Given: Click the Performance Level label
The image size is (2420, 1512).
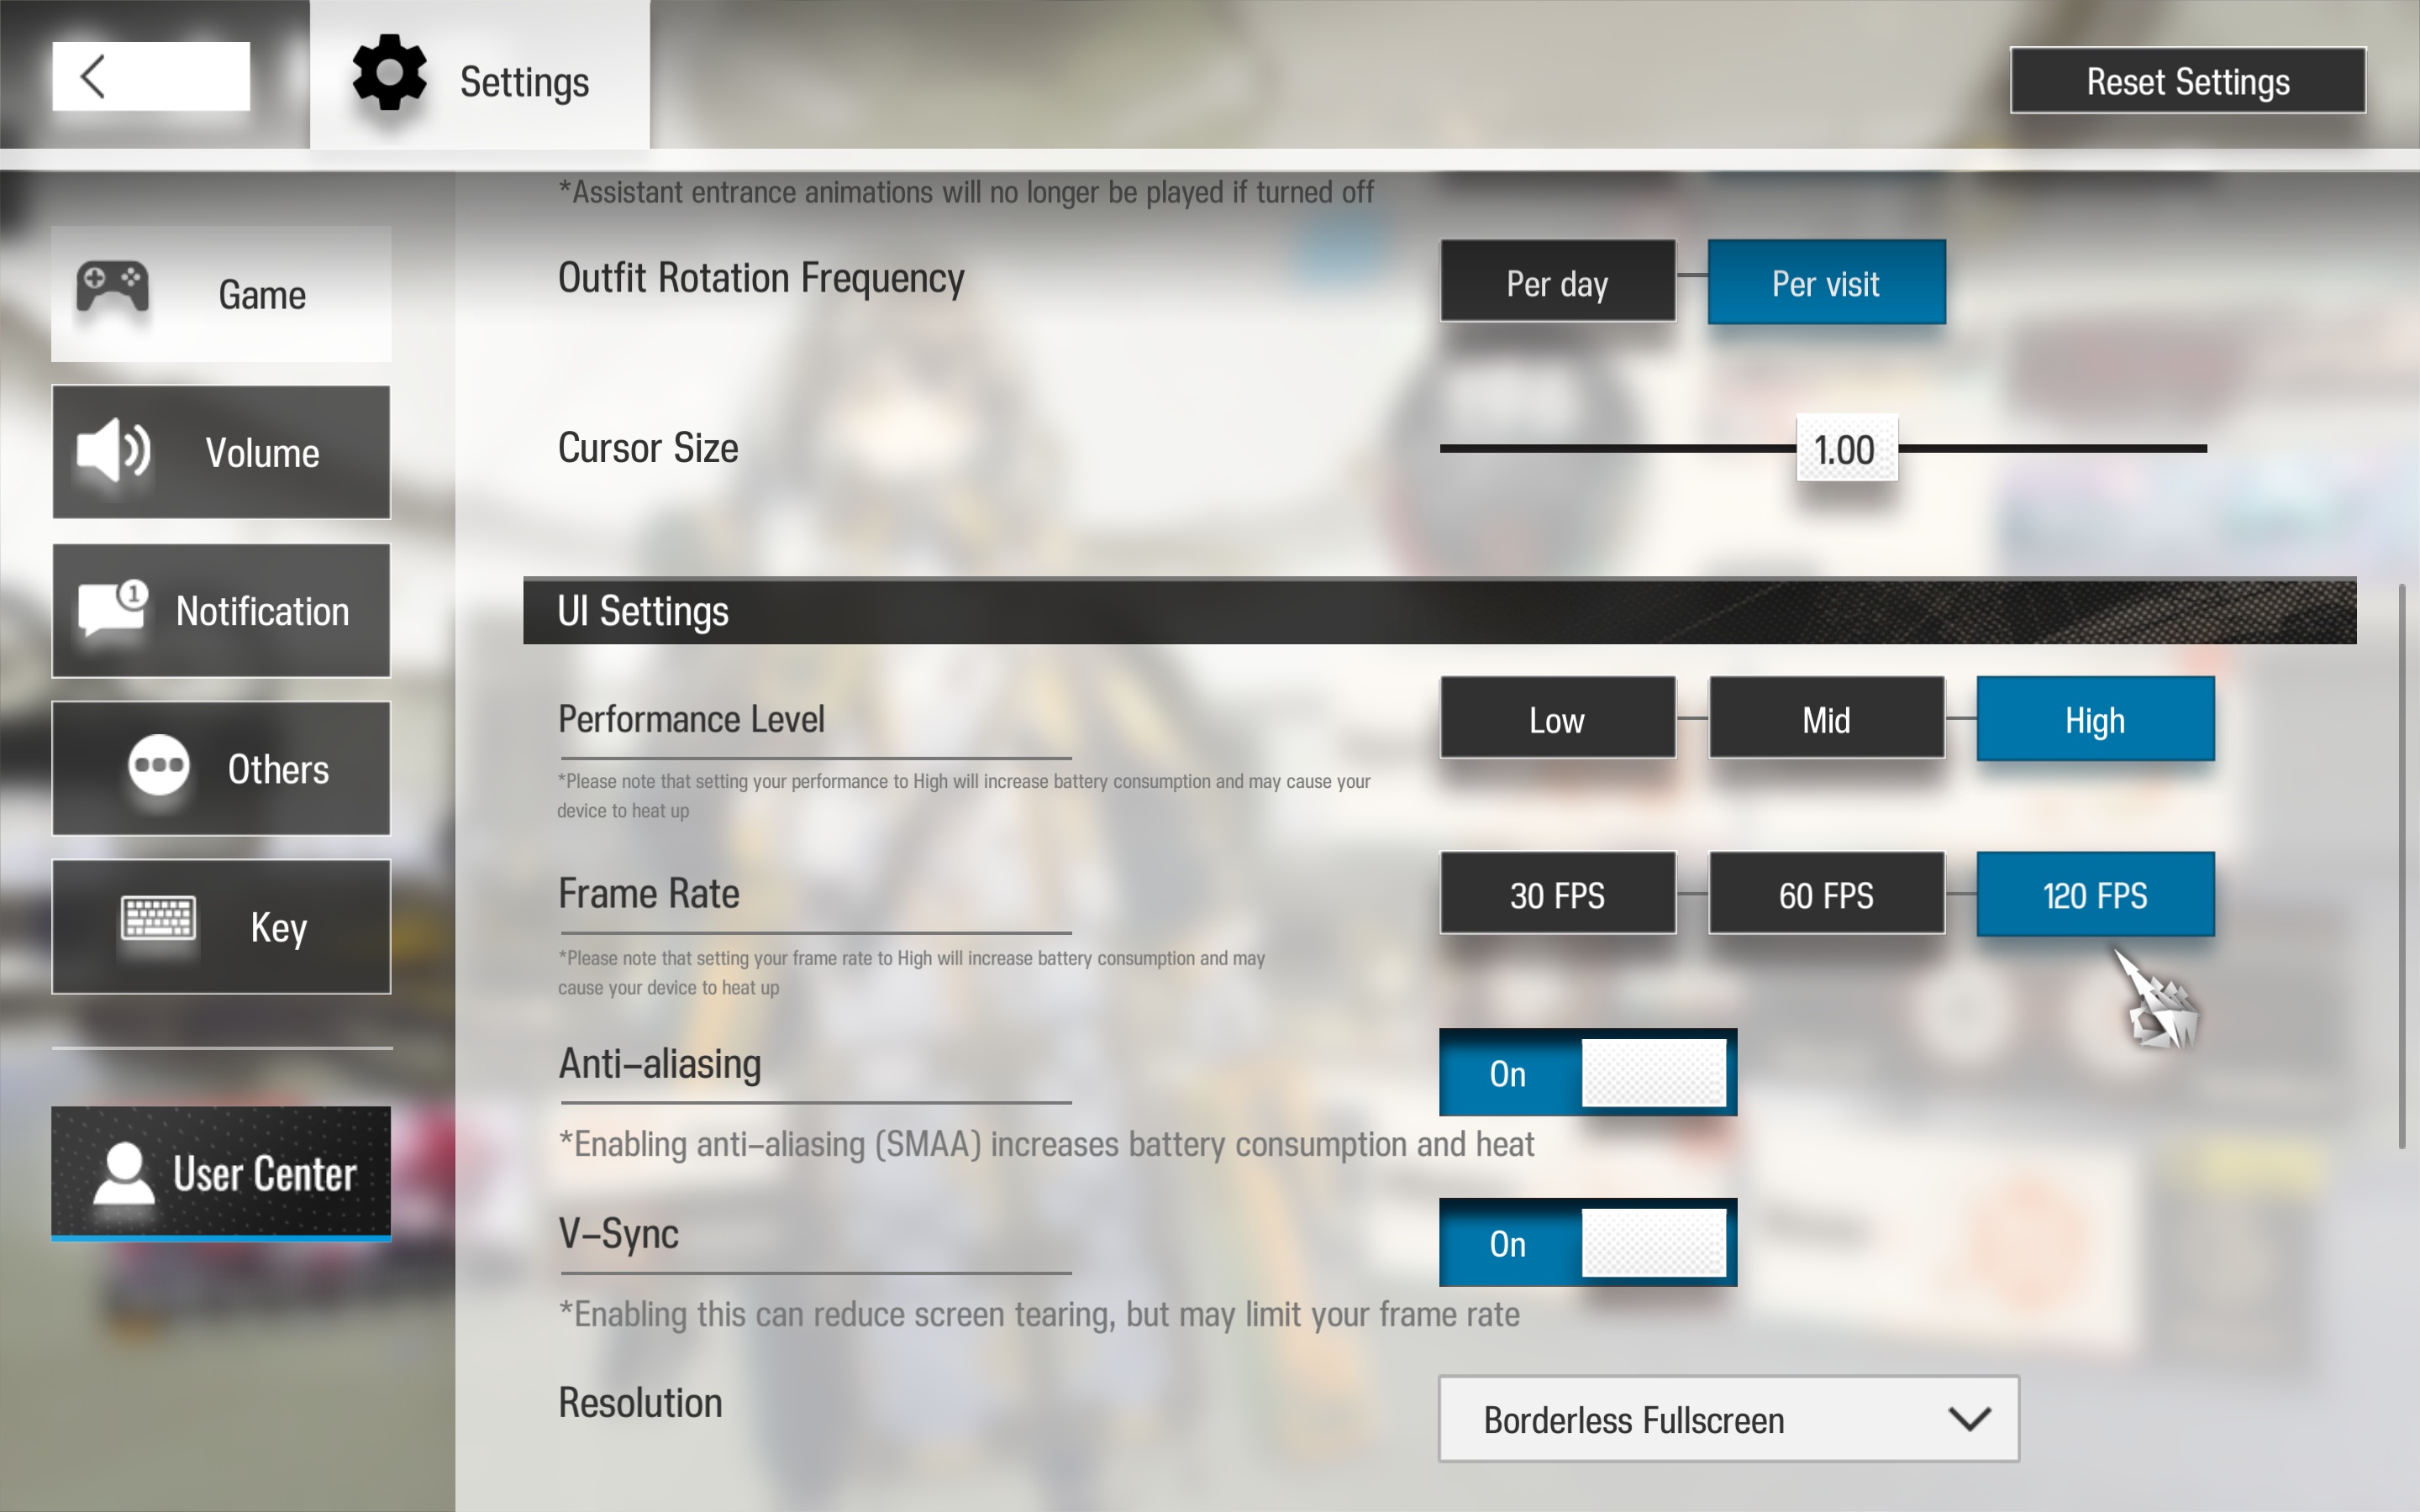Looking at the screenshot, I should [691, 719].
